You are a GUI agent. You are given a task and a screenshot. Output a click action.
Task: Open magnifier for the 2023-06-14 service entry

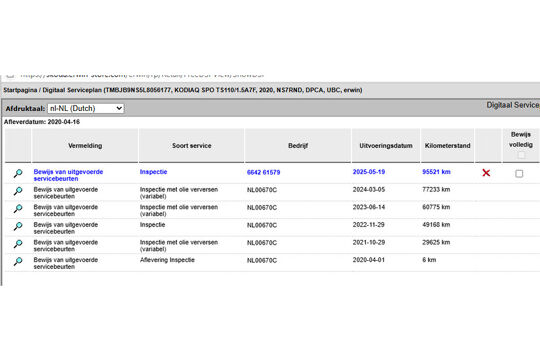[x=18, y=208]
